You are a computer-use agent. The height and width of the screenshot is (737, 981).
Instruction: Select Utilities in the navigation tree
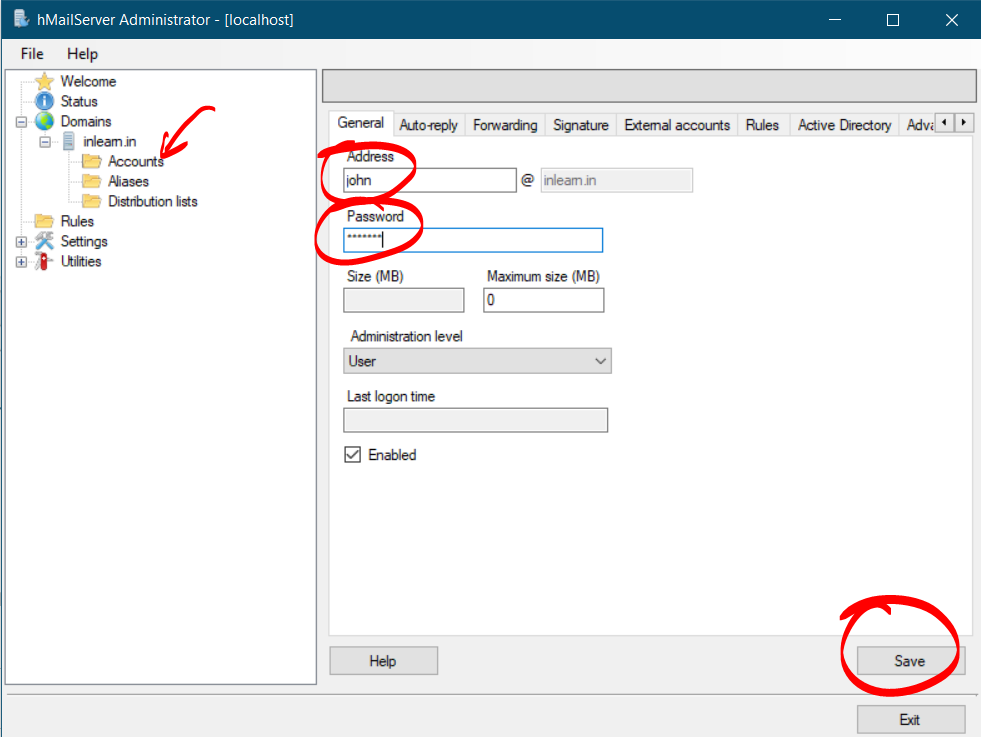(81, 262)
